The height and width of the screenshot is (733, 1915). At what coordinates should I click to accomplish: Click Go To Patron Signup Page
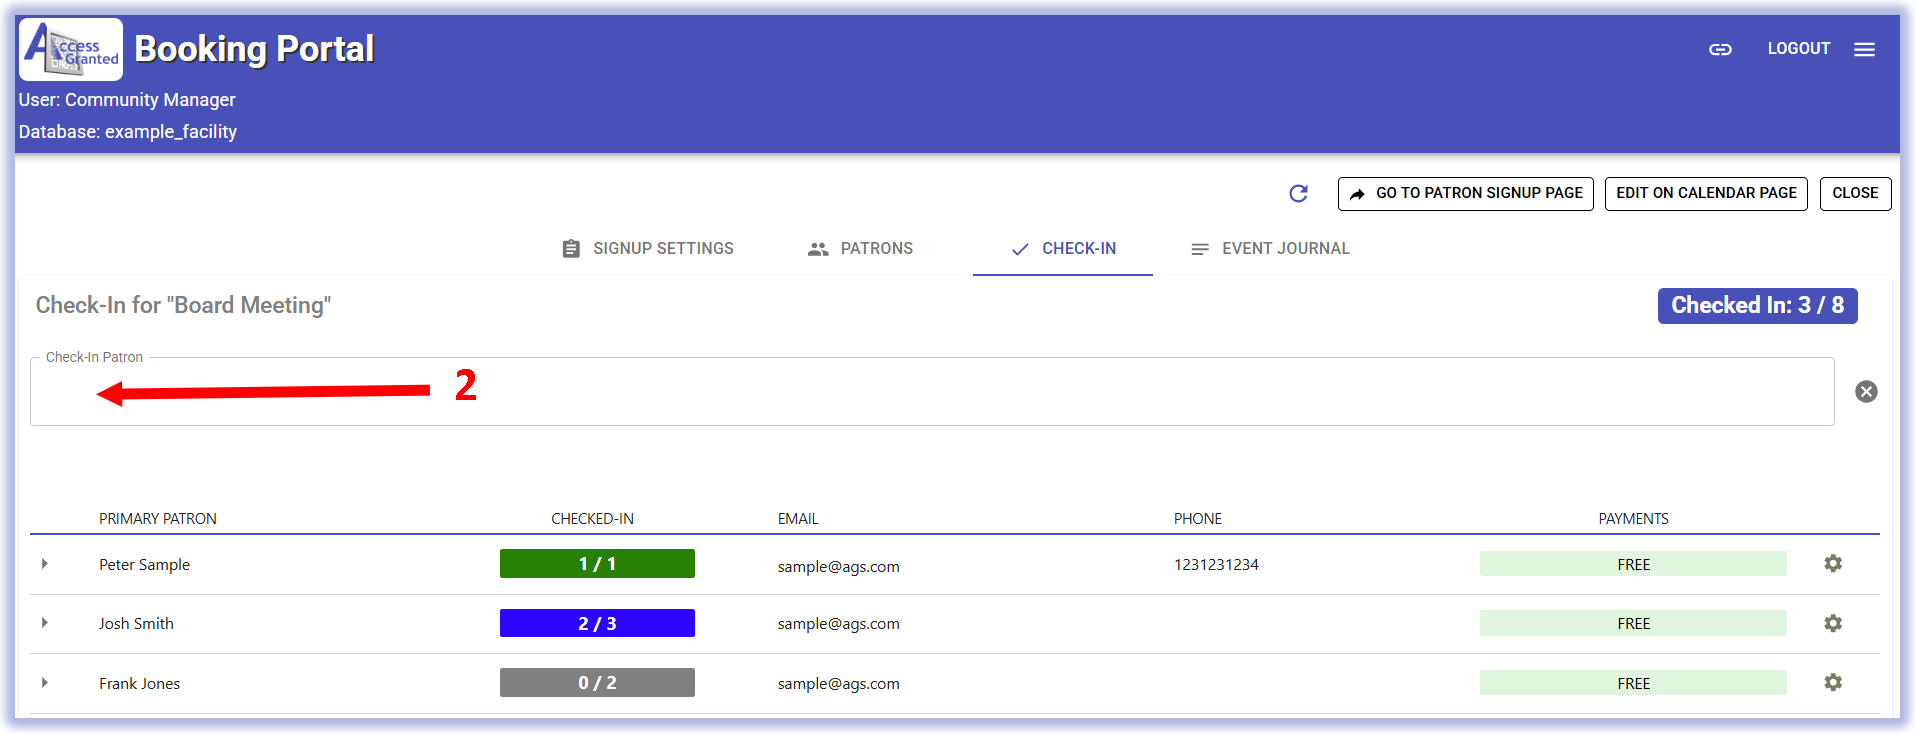click(1465, 193)
